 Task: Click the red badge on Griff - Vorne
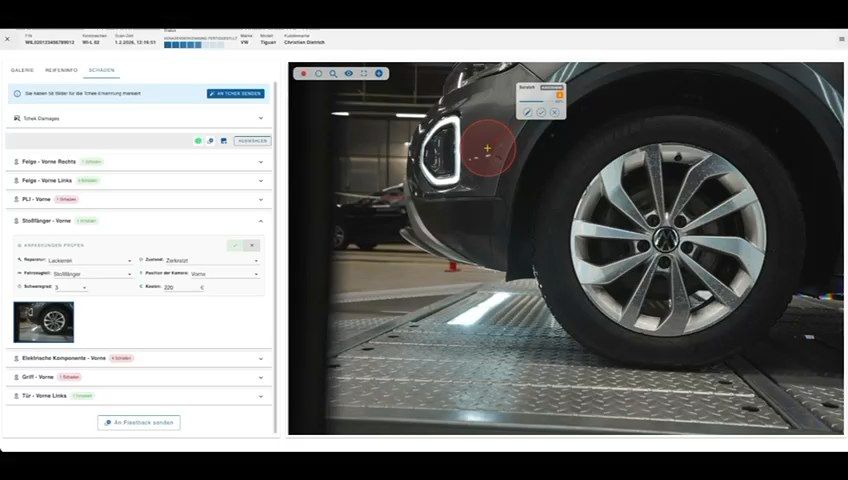coord(69,377)
